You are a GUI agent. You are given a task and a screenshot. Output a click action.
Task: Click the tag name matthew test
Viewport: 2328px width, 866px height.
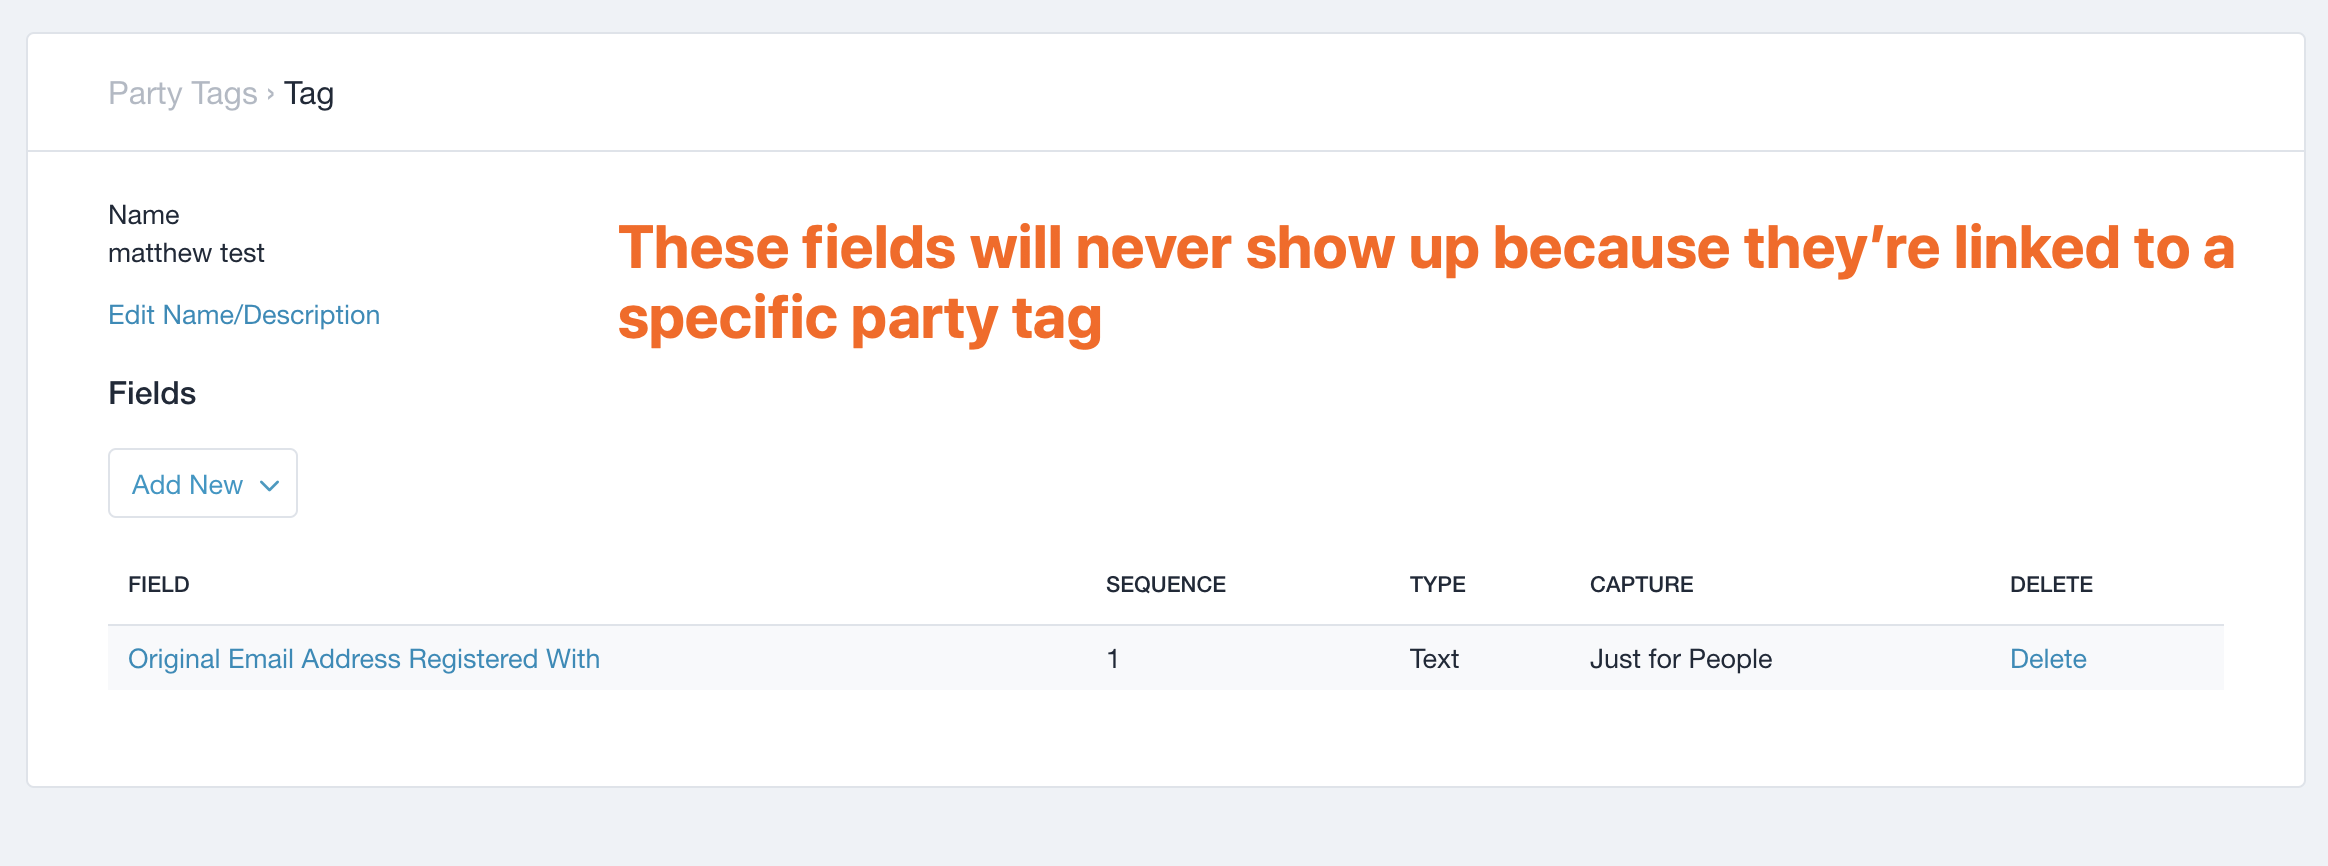pos(186,253)
